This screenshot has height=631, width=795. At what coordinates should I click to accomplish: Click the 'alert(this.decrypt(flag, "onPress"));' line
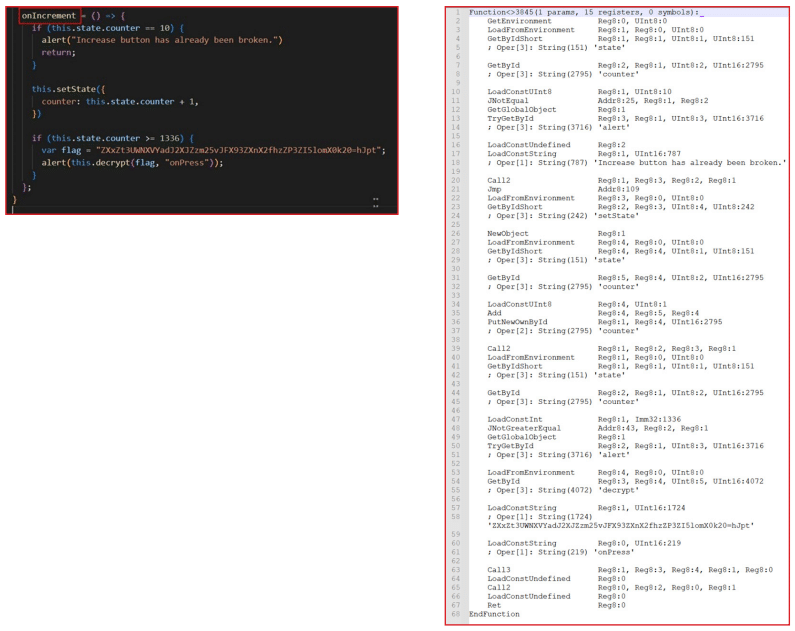(132, 163)
